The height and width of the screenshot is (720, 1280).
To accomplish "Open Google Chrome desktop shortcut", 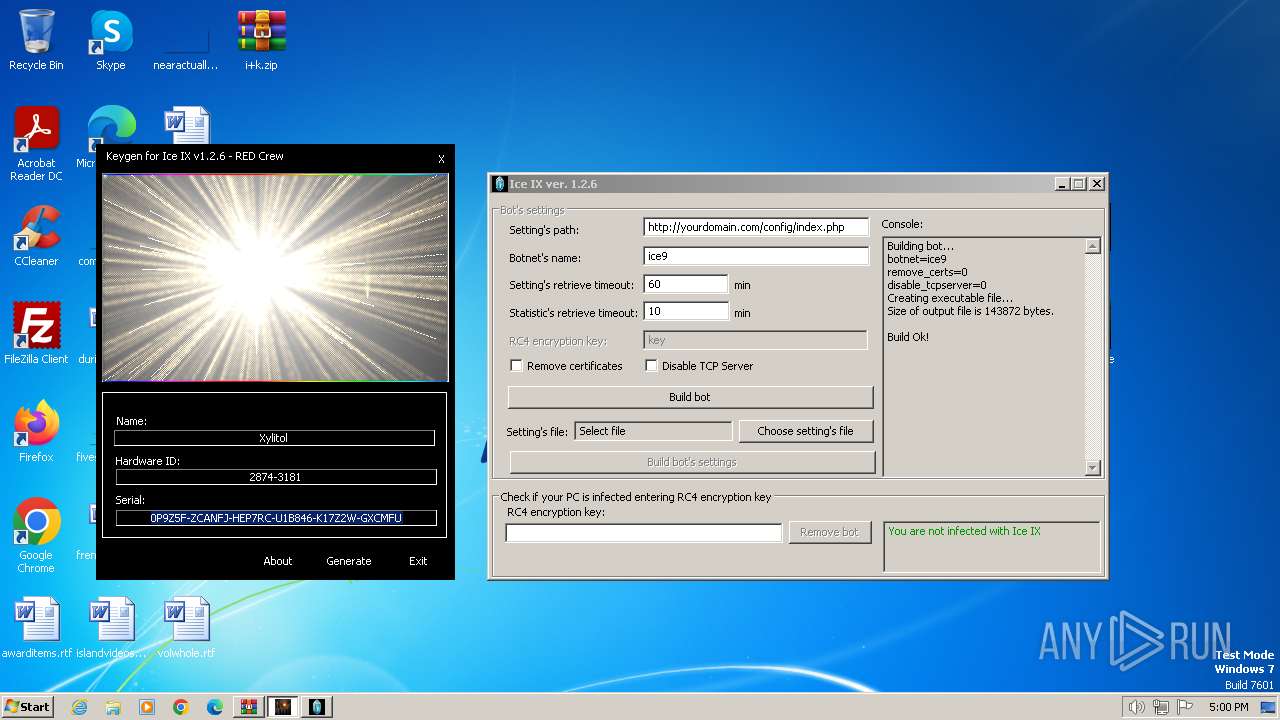I will pos(36,536).
